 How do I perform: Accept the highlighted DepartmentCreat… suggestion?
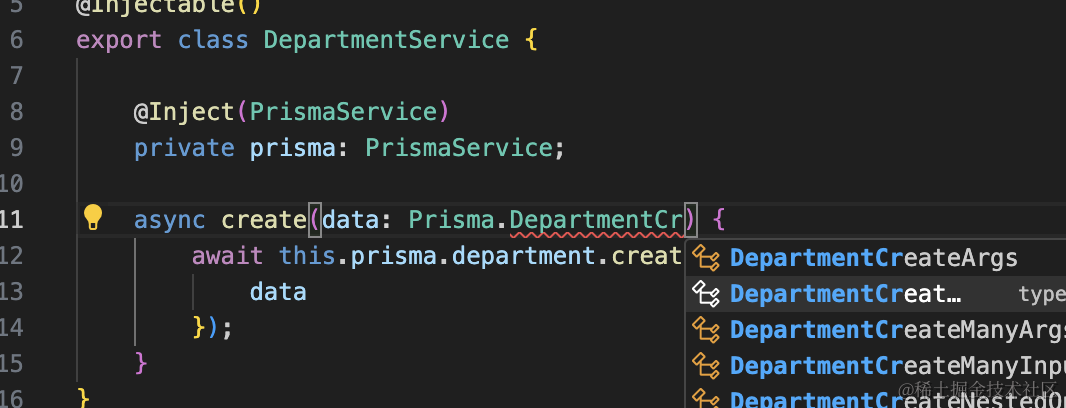click(x=845, y=294)
